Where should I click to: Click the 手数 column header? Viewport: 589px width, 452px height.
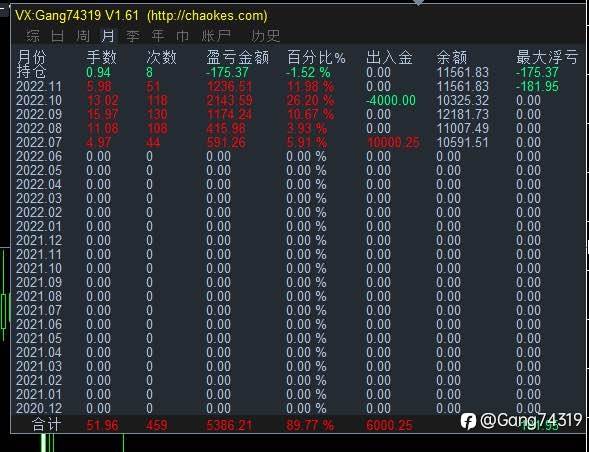click(101, 57)
